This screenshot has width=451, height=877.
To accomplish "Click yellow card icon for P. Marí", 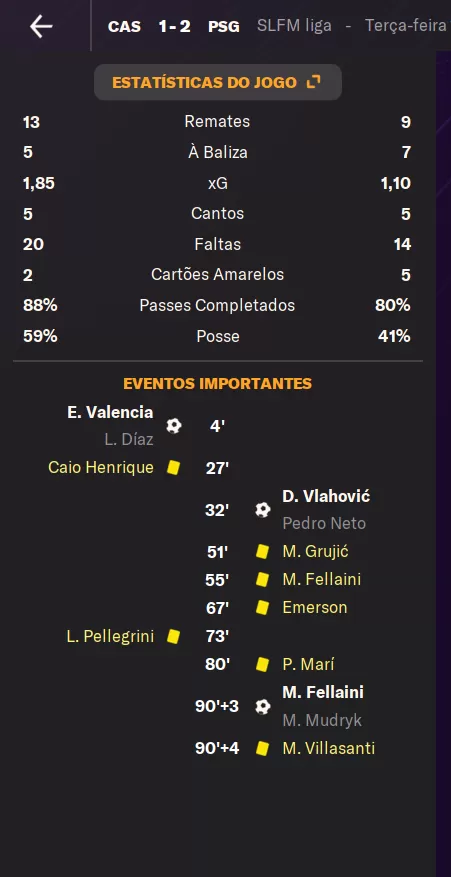I will 262,664.
